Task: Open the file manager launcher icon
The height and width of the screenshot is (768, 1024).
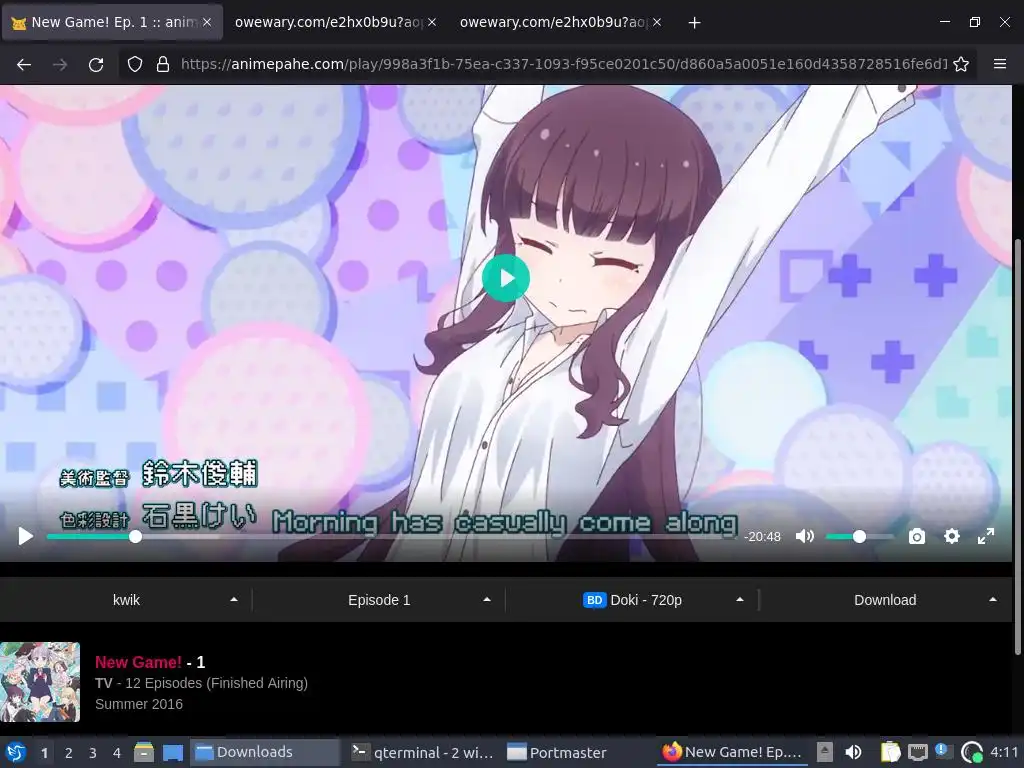Action: coord(144,752)
